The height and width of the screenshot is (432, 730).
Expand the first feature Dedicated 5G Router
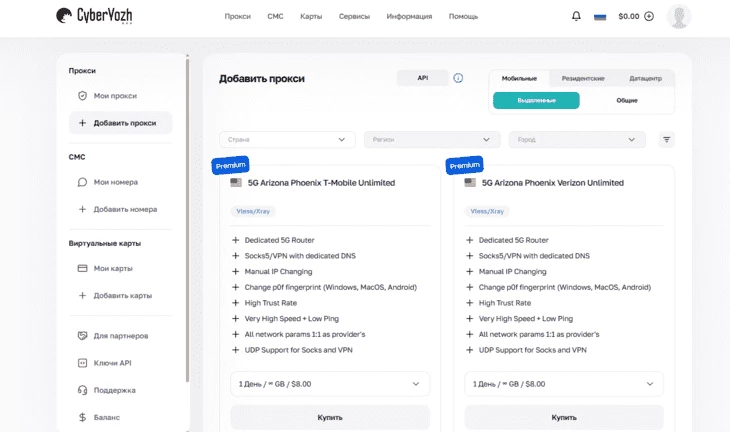coord(236,240)
